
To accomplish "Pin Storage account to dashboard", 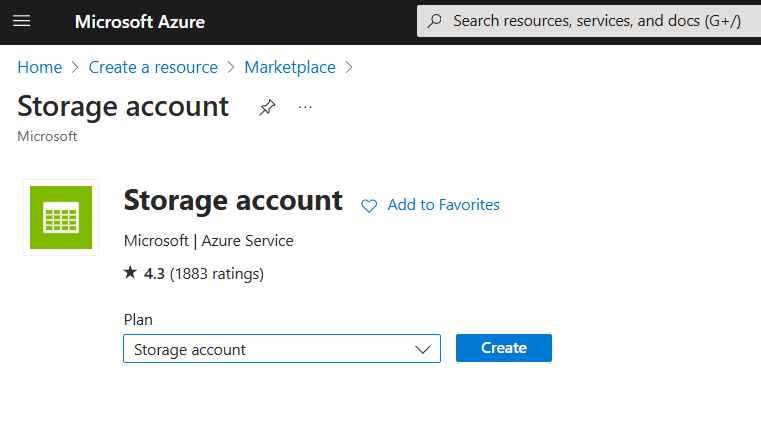I will pos(267,107).
